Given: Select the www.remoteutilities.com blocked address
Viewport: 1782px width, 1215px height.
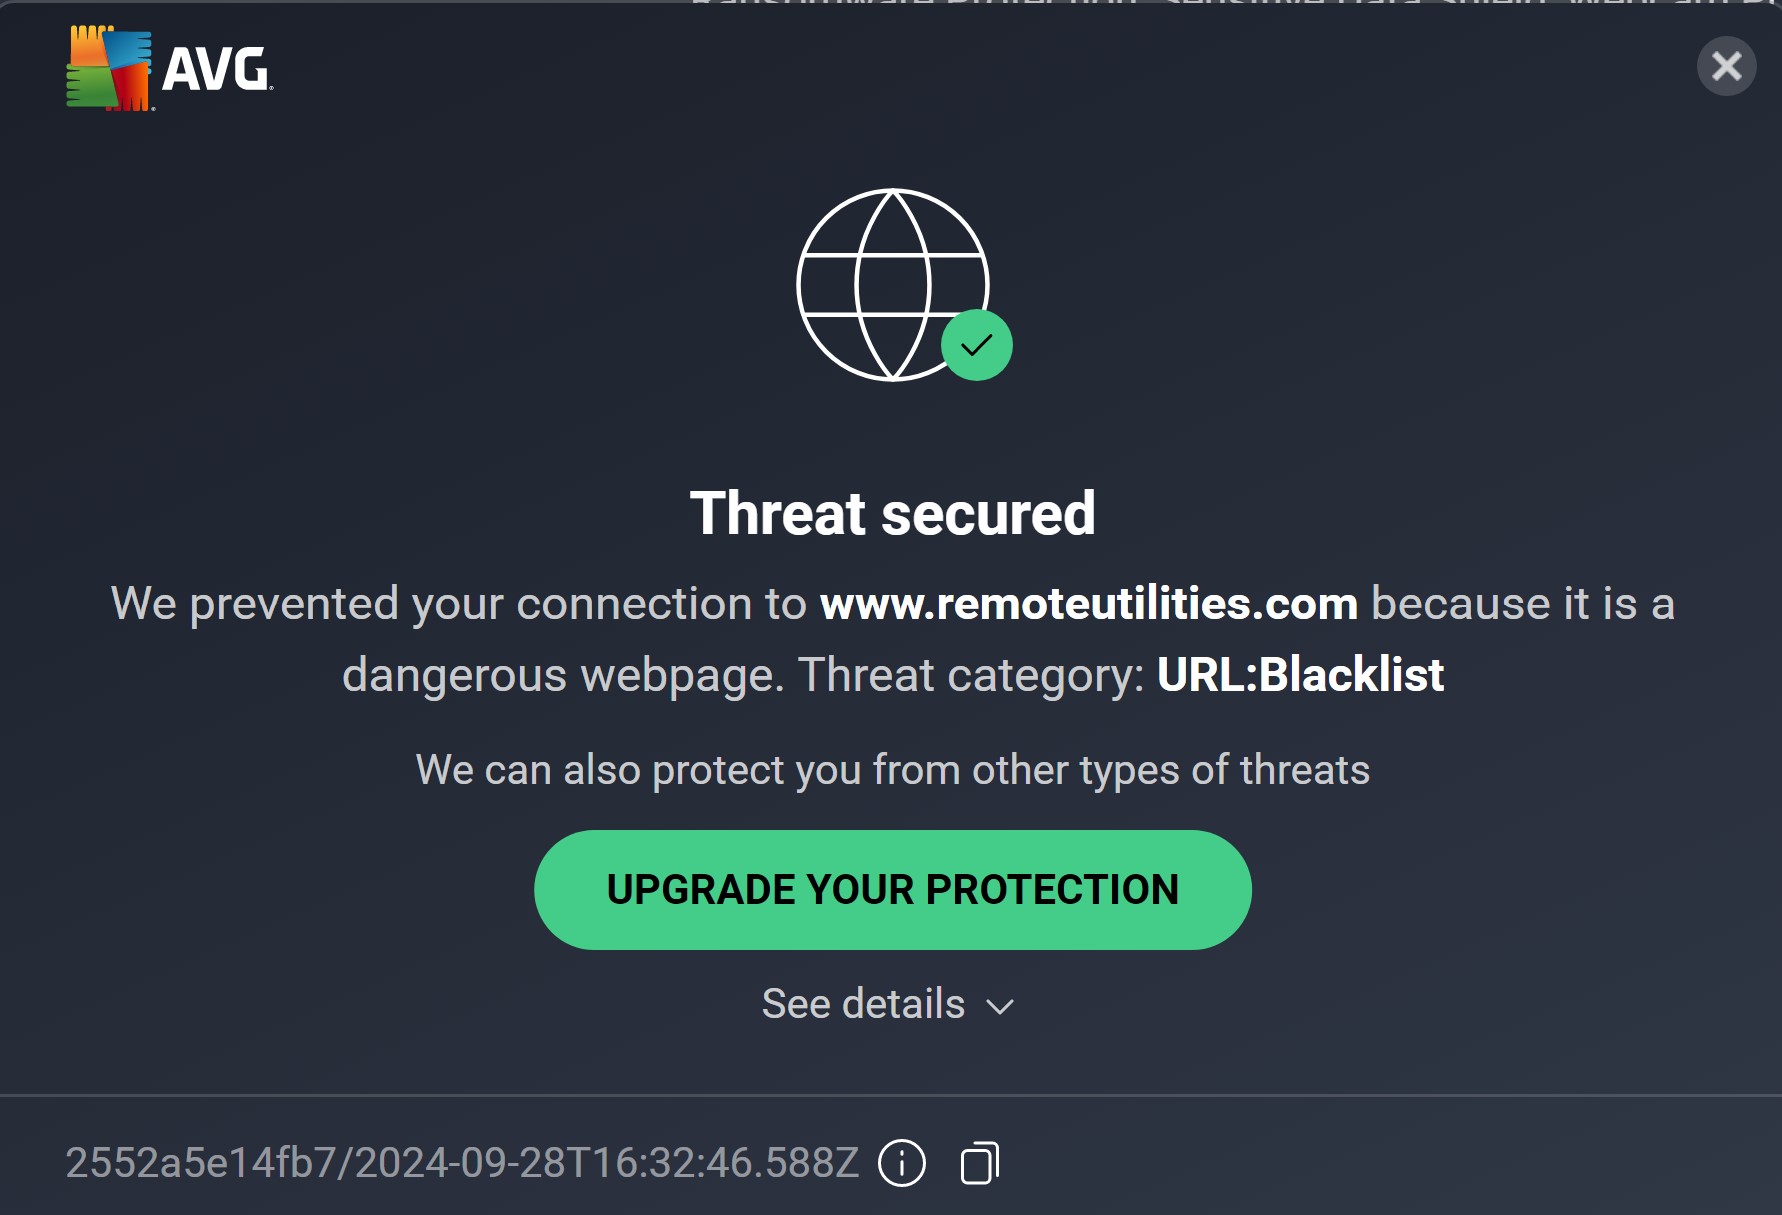Looking at the screenshot, I should point(1088,604).
